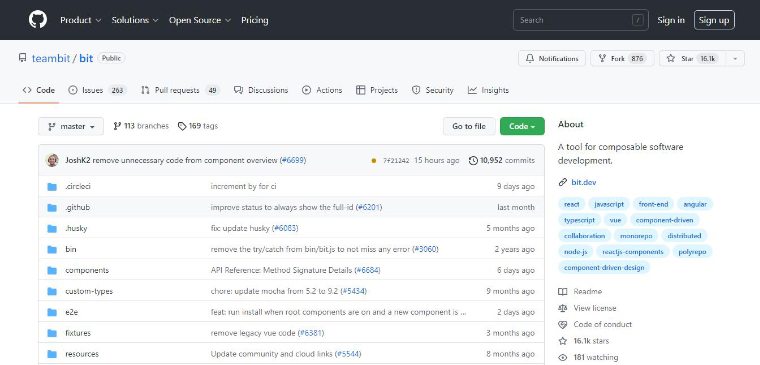The image size is (760, 365).
Task: Open pull request #6699 link
Action: coord(293,160)
